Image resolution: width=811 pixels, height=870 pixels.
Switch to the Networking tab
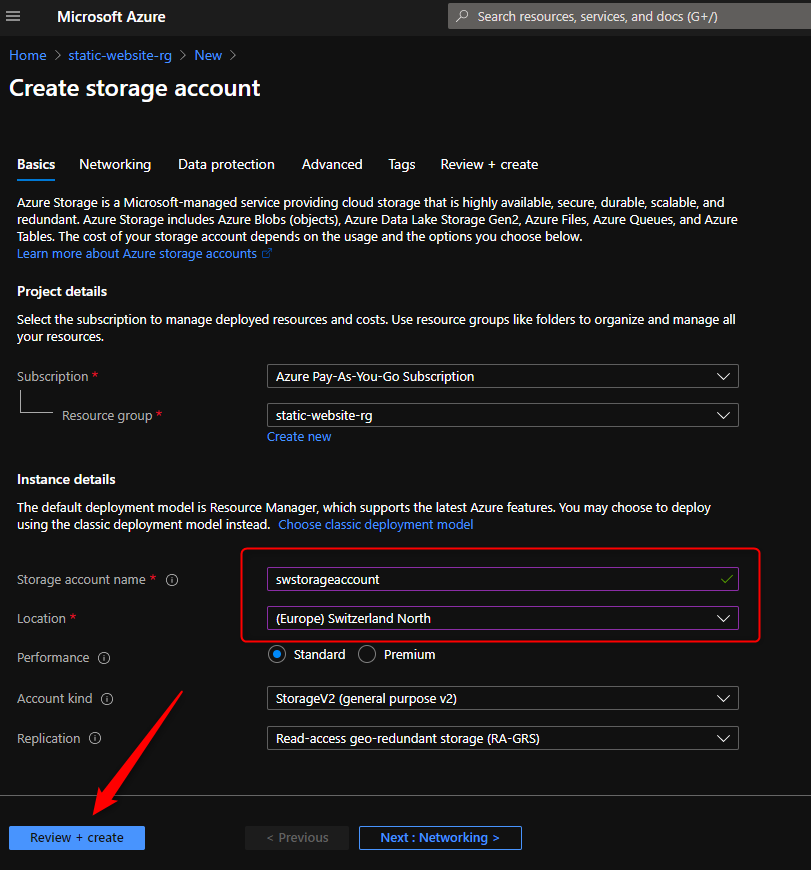click(115, 165)
